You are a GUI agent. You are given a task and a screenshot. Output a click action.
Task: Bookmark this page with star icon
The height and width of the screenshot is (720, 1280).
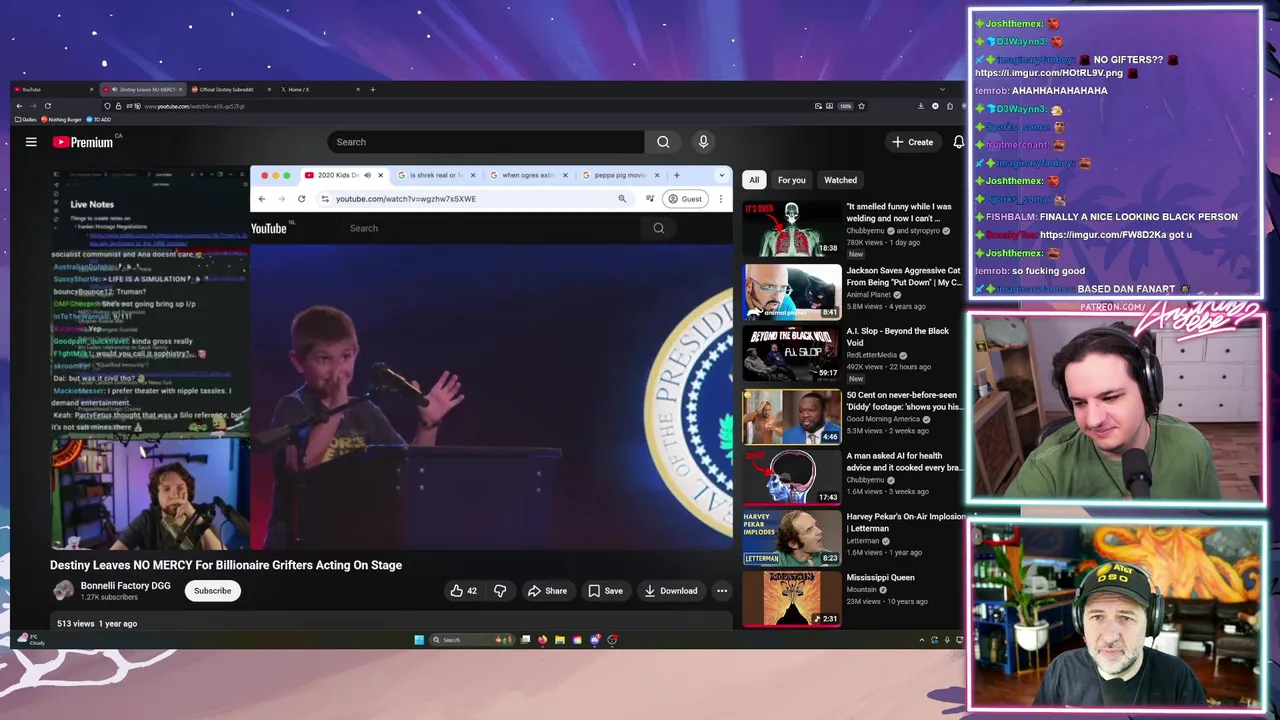[x=861, y=106]
